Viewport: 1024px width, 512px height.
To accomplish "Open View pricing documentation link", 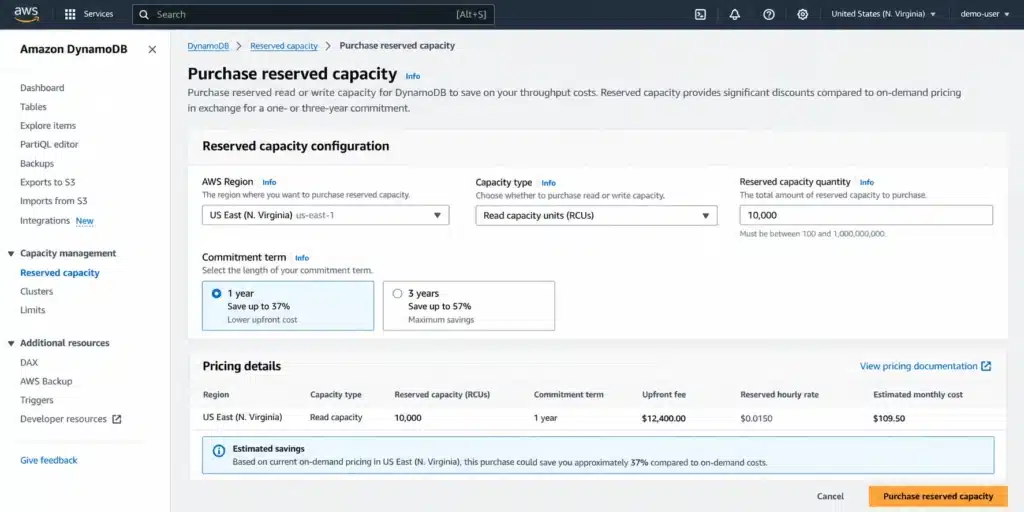I will pyautogui.click(x=918, y=366).
